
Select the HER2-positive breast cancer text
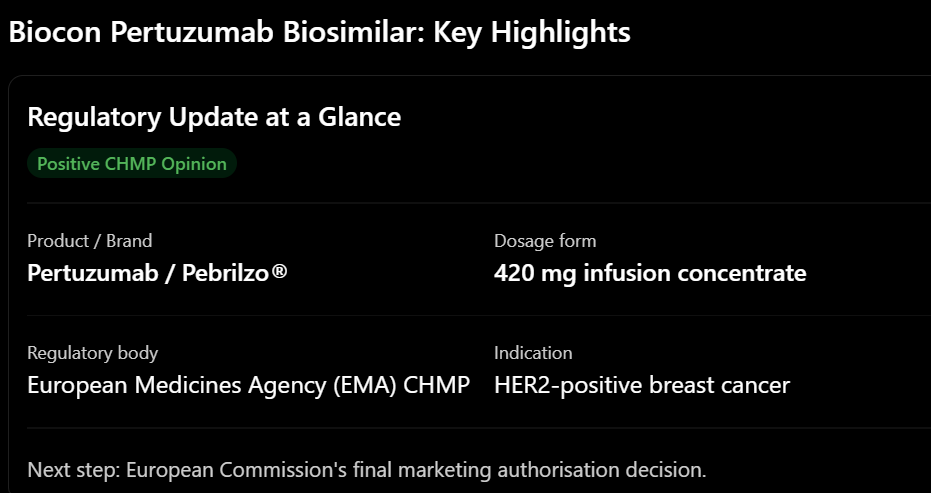[x=642, y=385]
